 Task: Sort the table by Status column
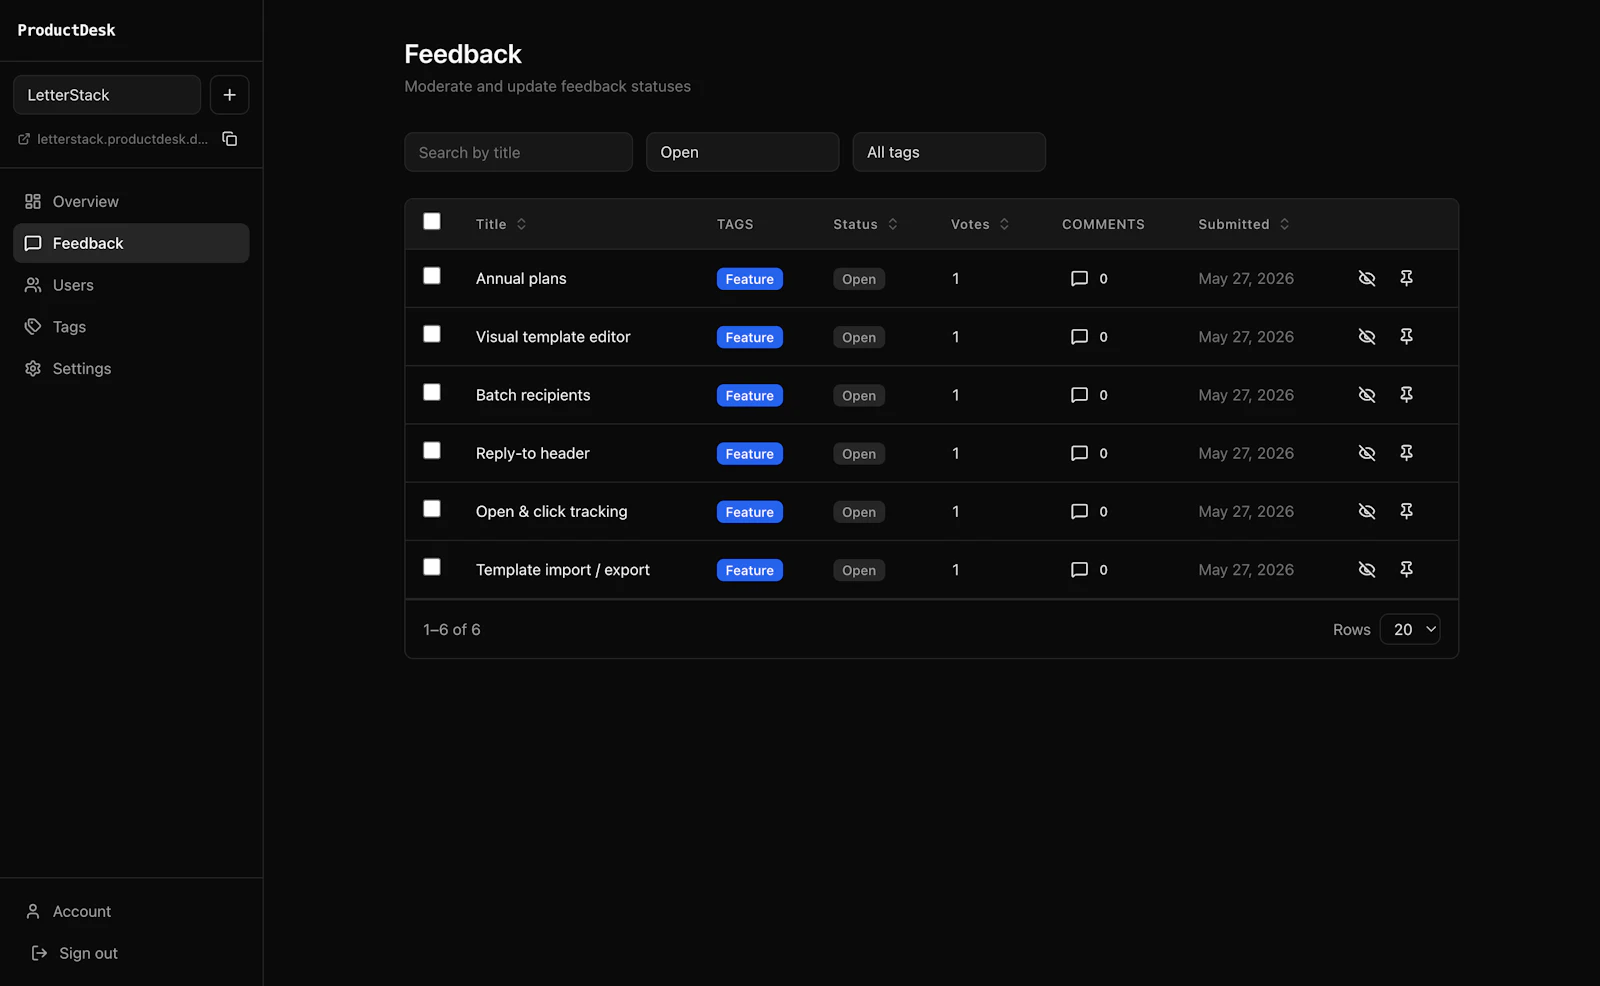tap(866, 224)
